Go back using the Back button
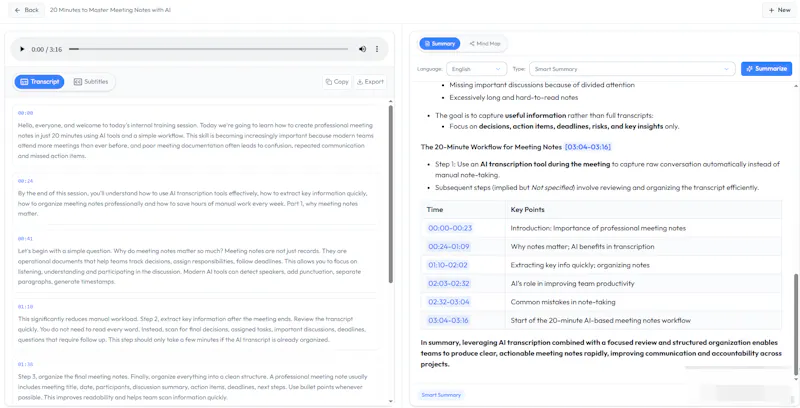 (27, 10)
